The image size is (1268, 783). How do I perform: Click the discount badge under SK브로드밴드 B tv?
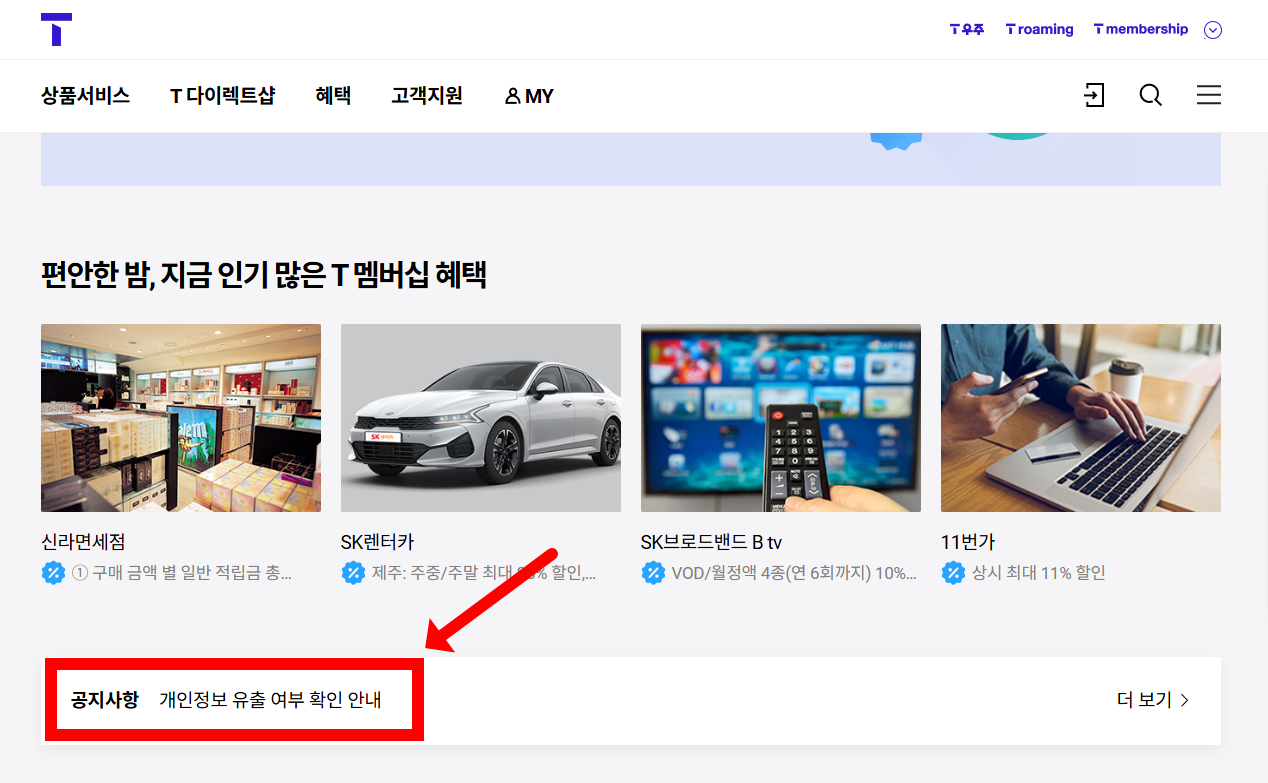(x=653, y=573)
